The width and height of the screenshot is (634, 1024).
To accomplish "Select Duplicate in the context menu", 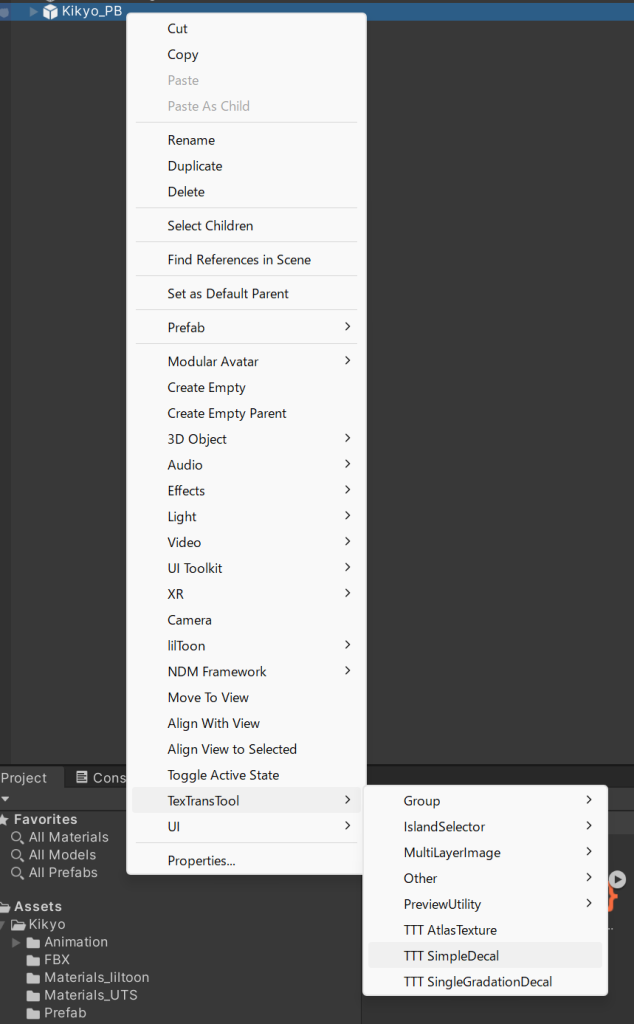I will (195, 166).
